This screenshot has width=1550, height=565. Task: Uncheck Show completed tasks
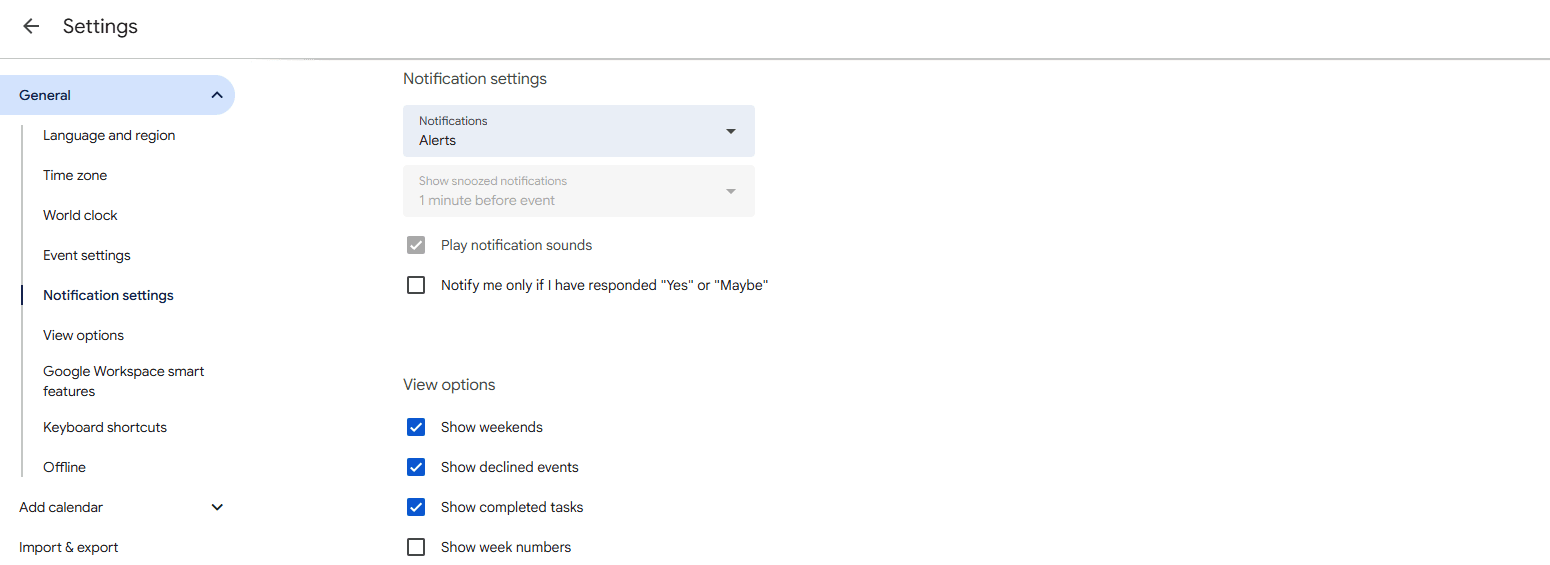click(x=416, y=507)
